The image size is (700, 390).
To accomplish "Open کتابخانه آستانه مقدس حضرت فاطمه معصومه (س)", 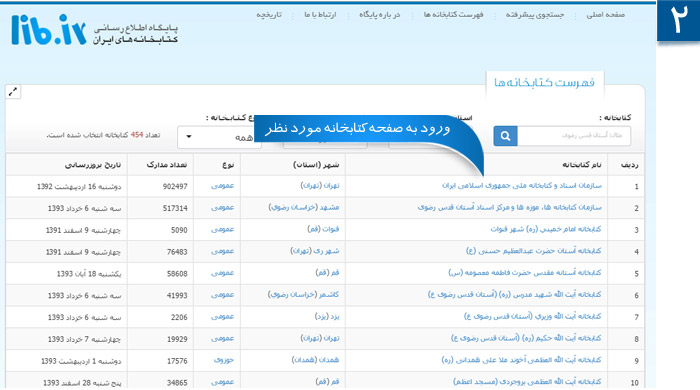I will click(525, 273).
